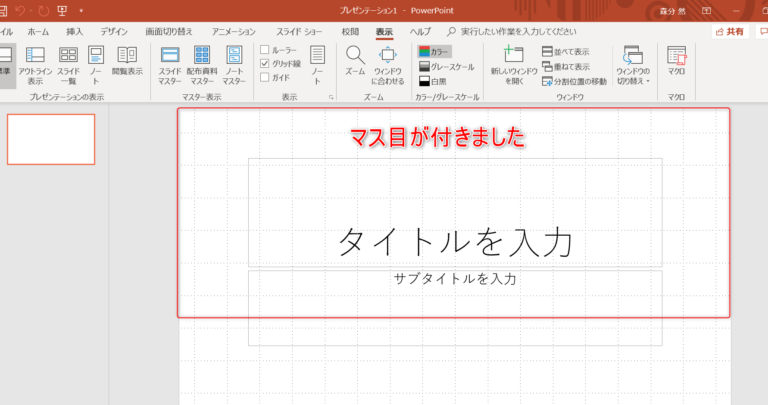Open 配布資料マスター handout master
This screenshot has height=405, width=768.
point(202,65)
